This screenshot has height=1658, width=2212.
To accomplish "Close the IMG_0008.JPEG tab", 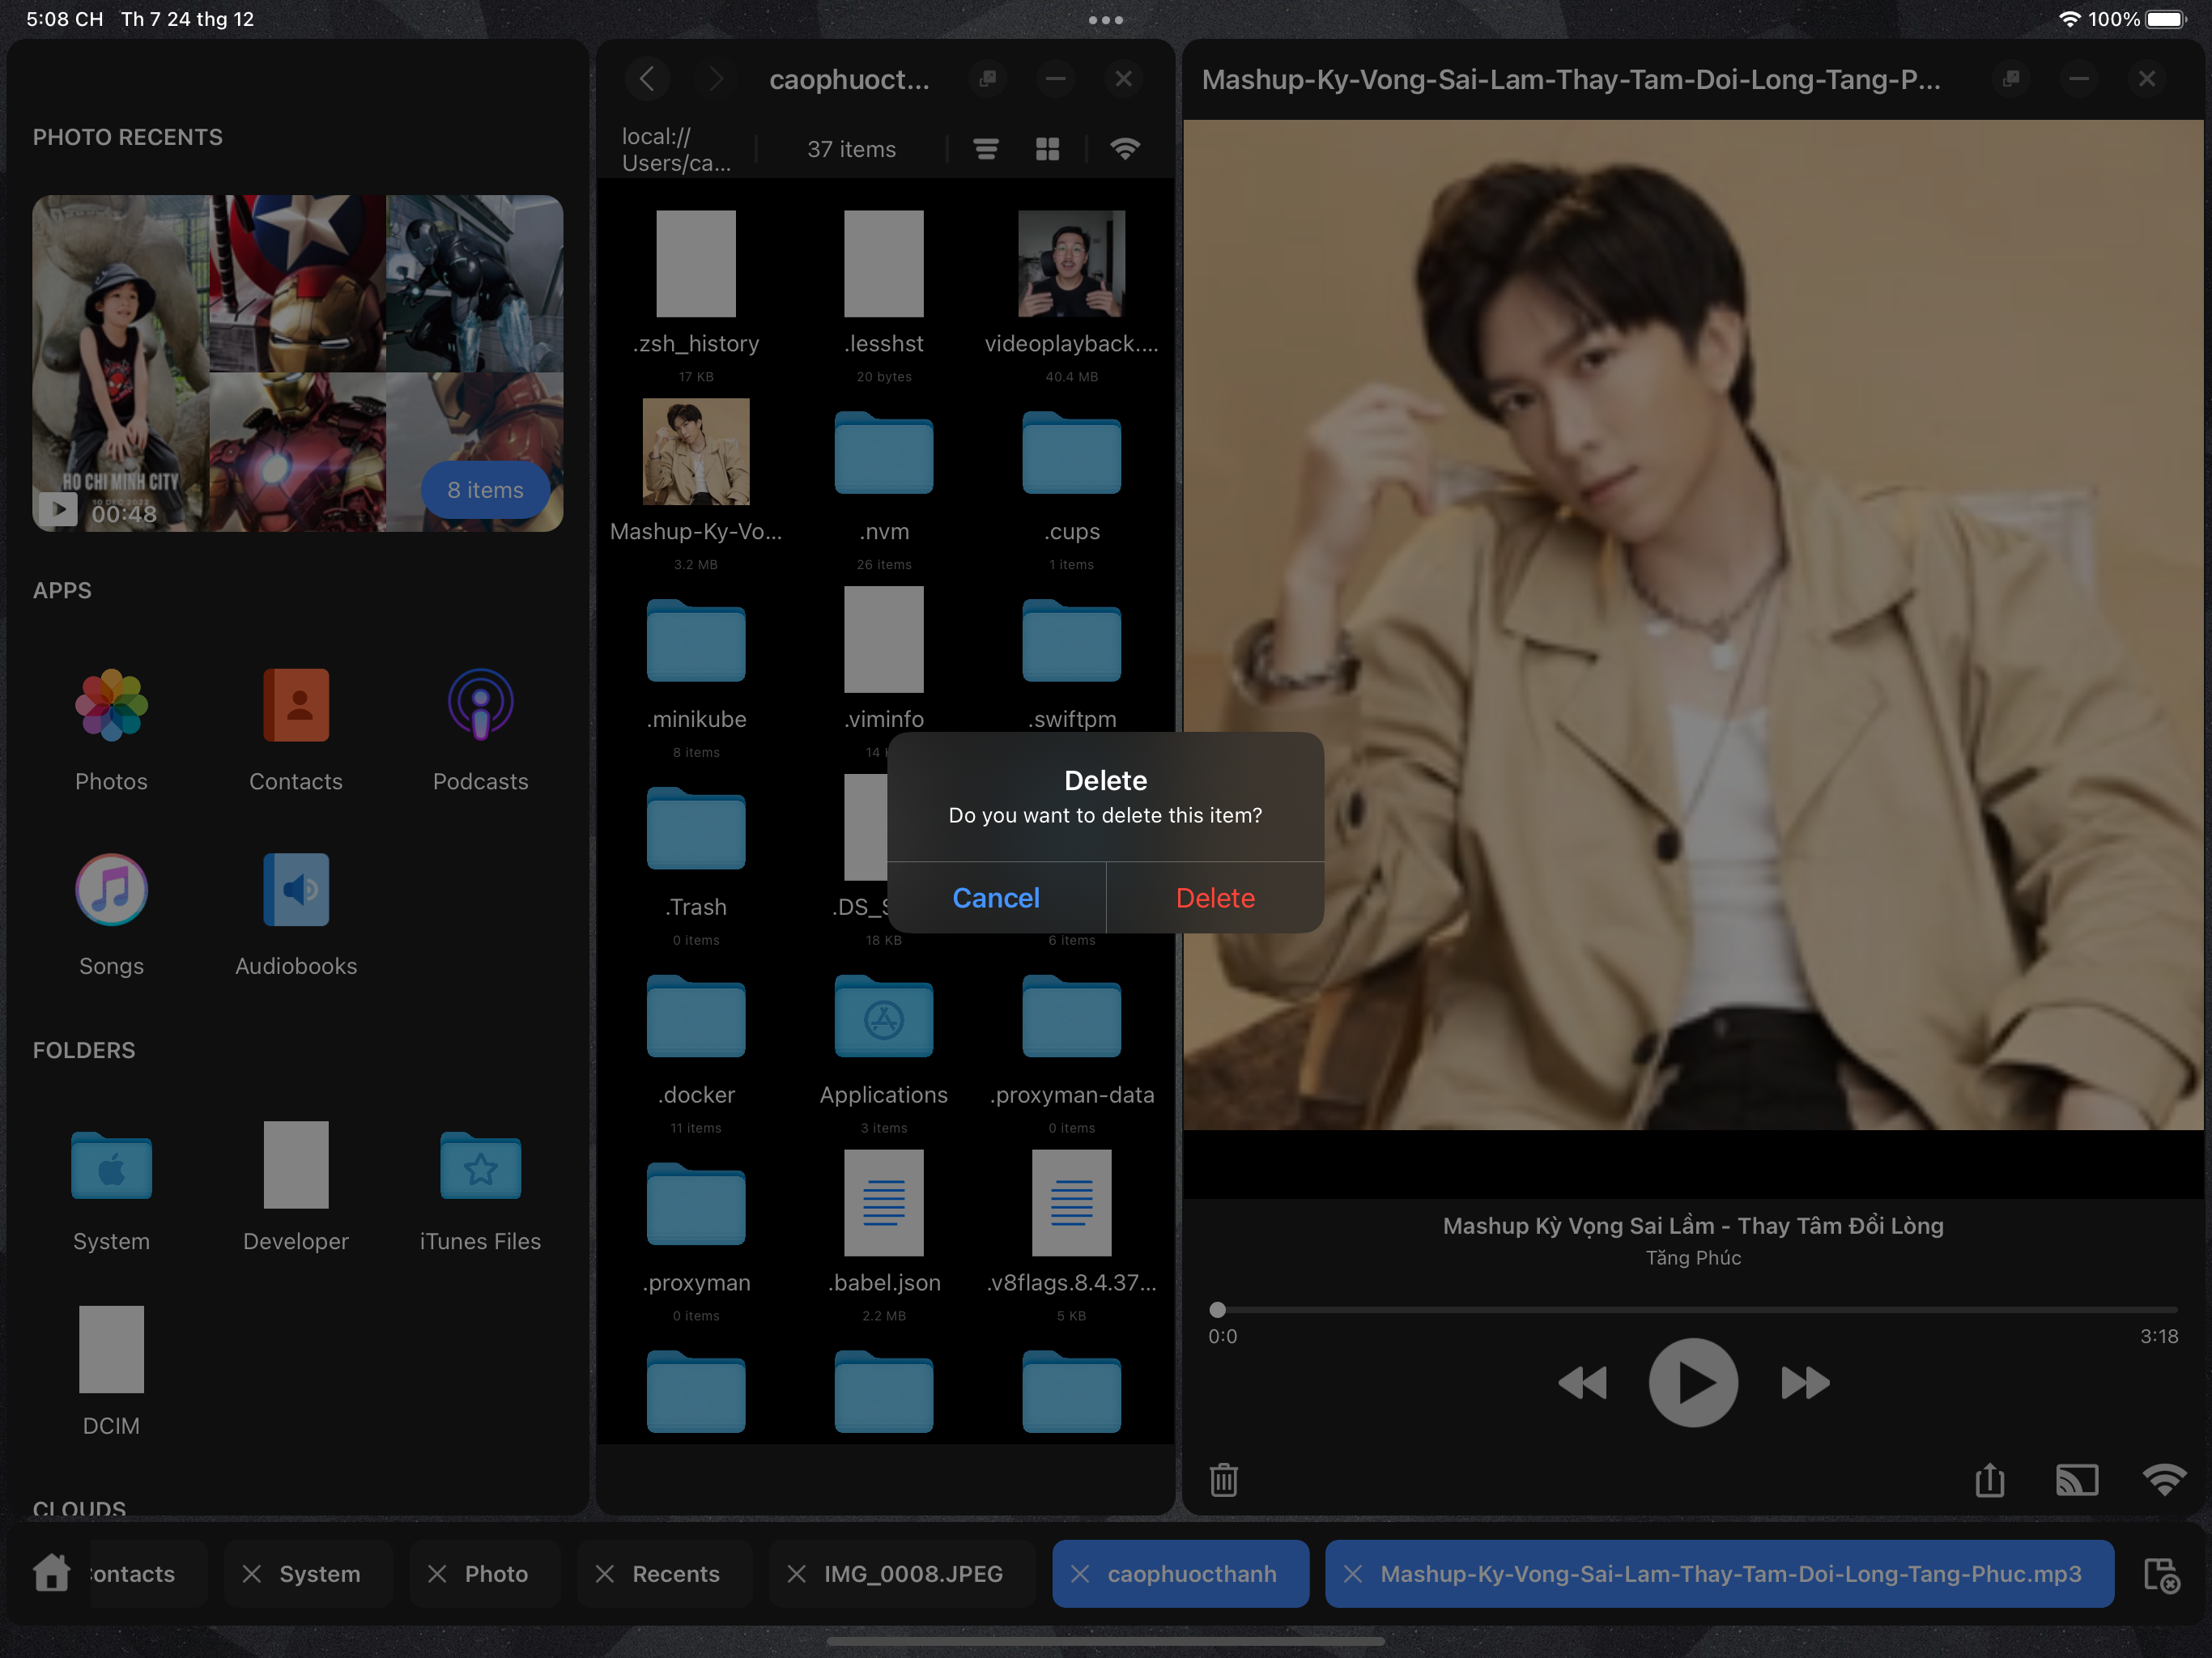I will point(797,1574).
